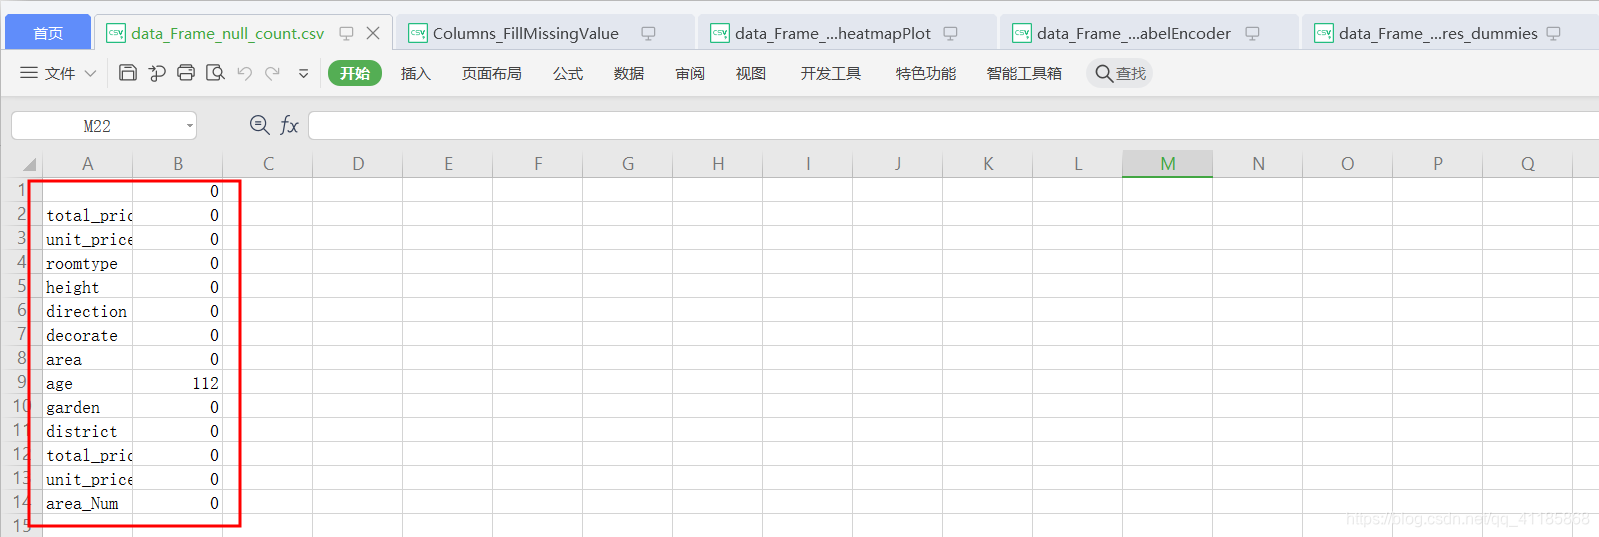Select row 9 header
1599x537 pixels.
21,382
